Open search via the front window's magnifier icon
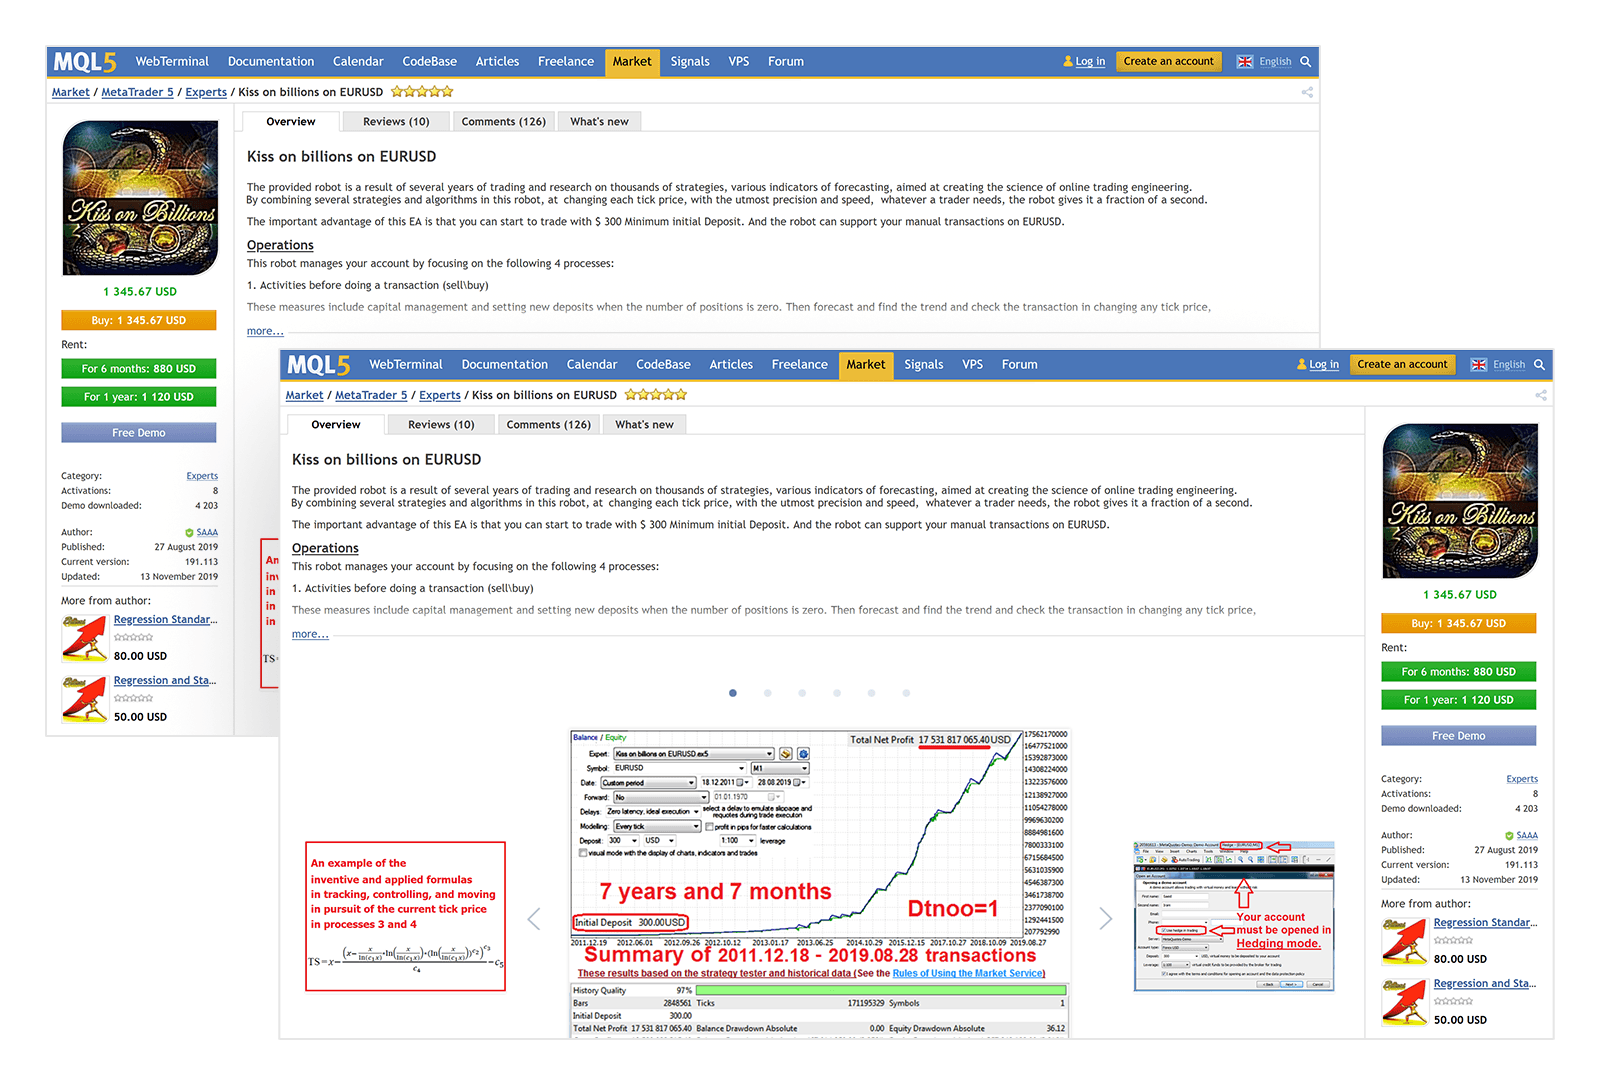The height and width of the screenshot is (1085, 1600). 1539,365
